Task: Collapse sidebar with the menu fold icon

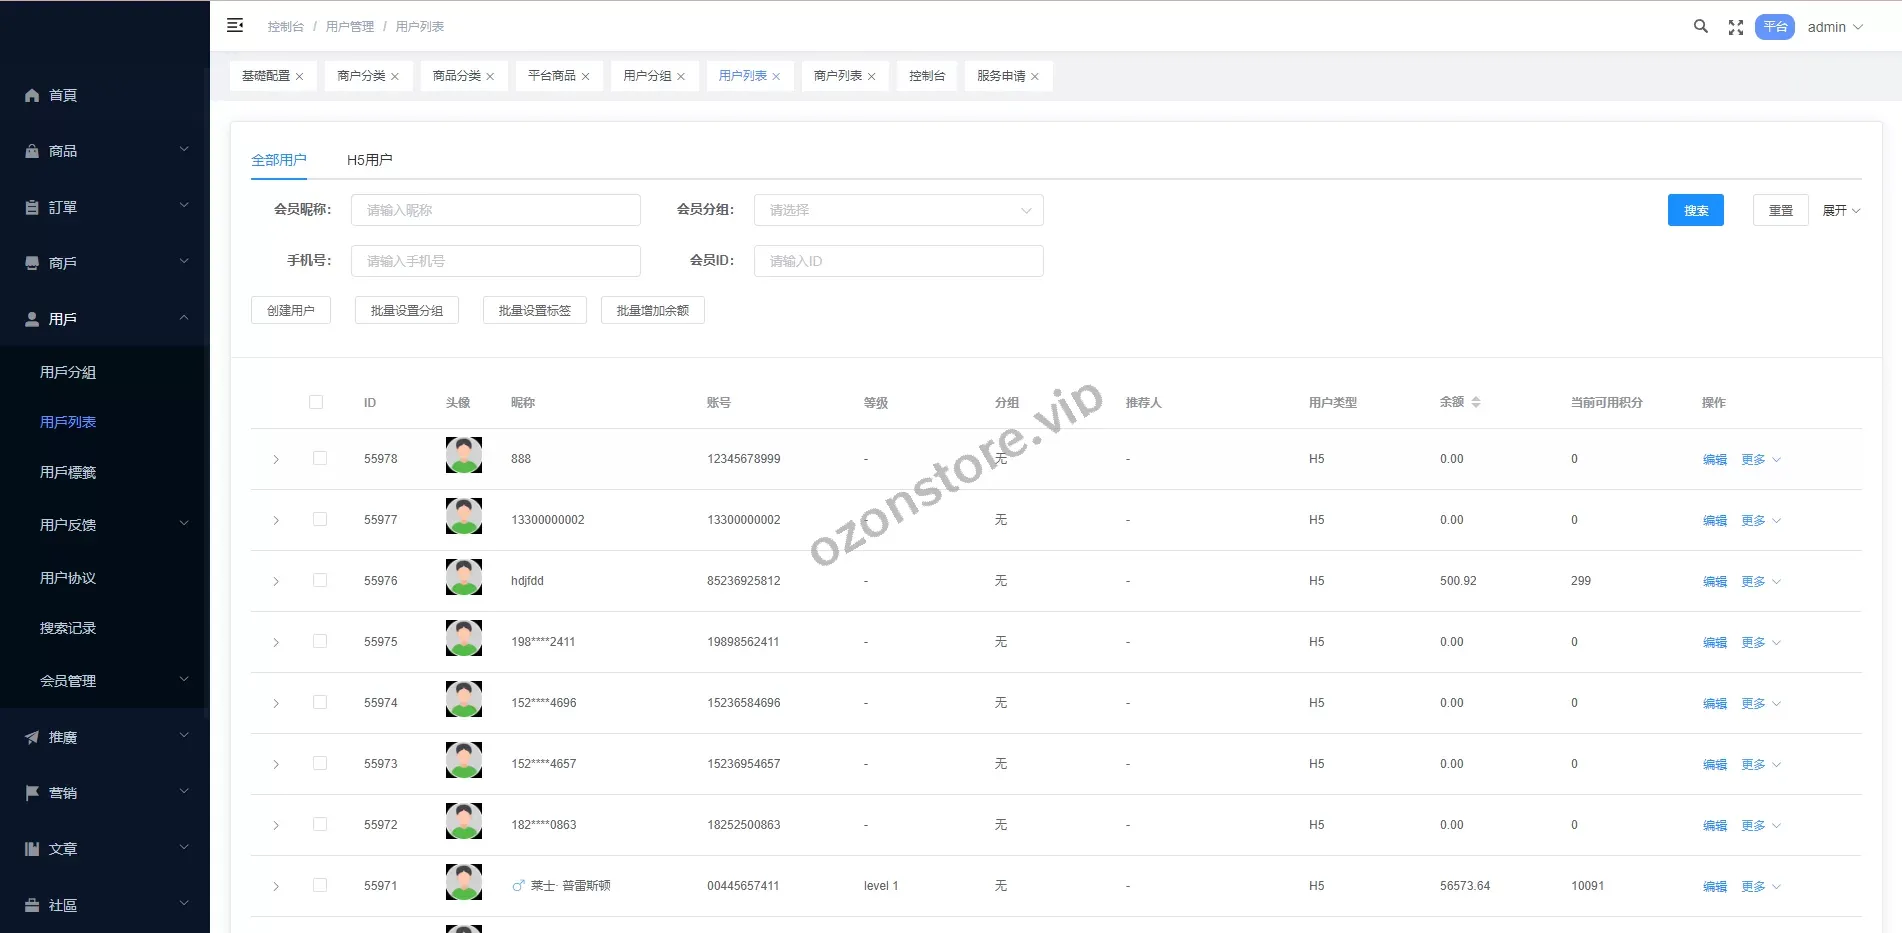Action: (x=235, y=26)
